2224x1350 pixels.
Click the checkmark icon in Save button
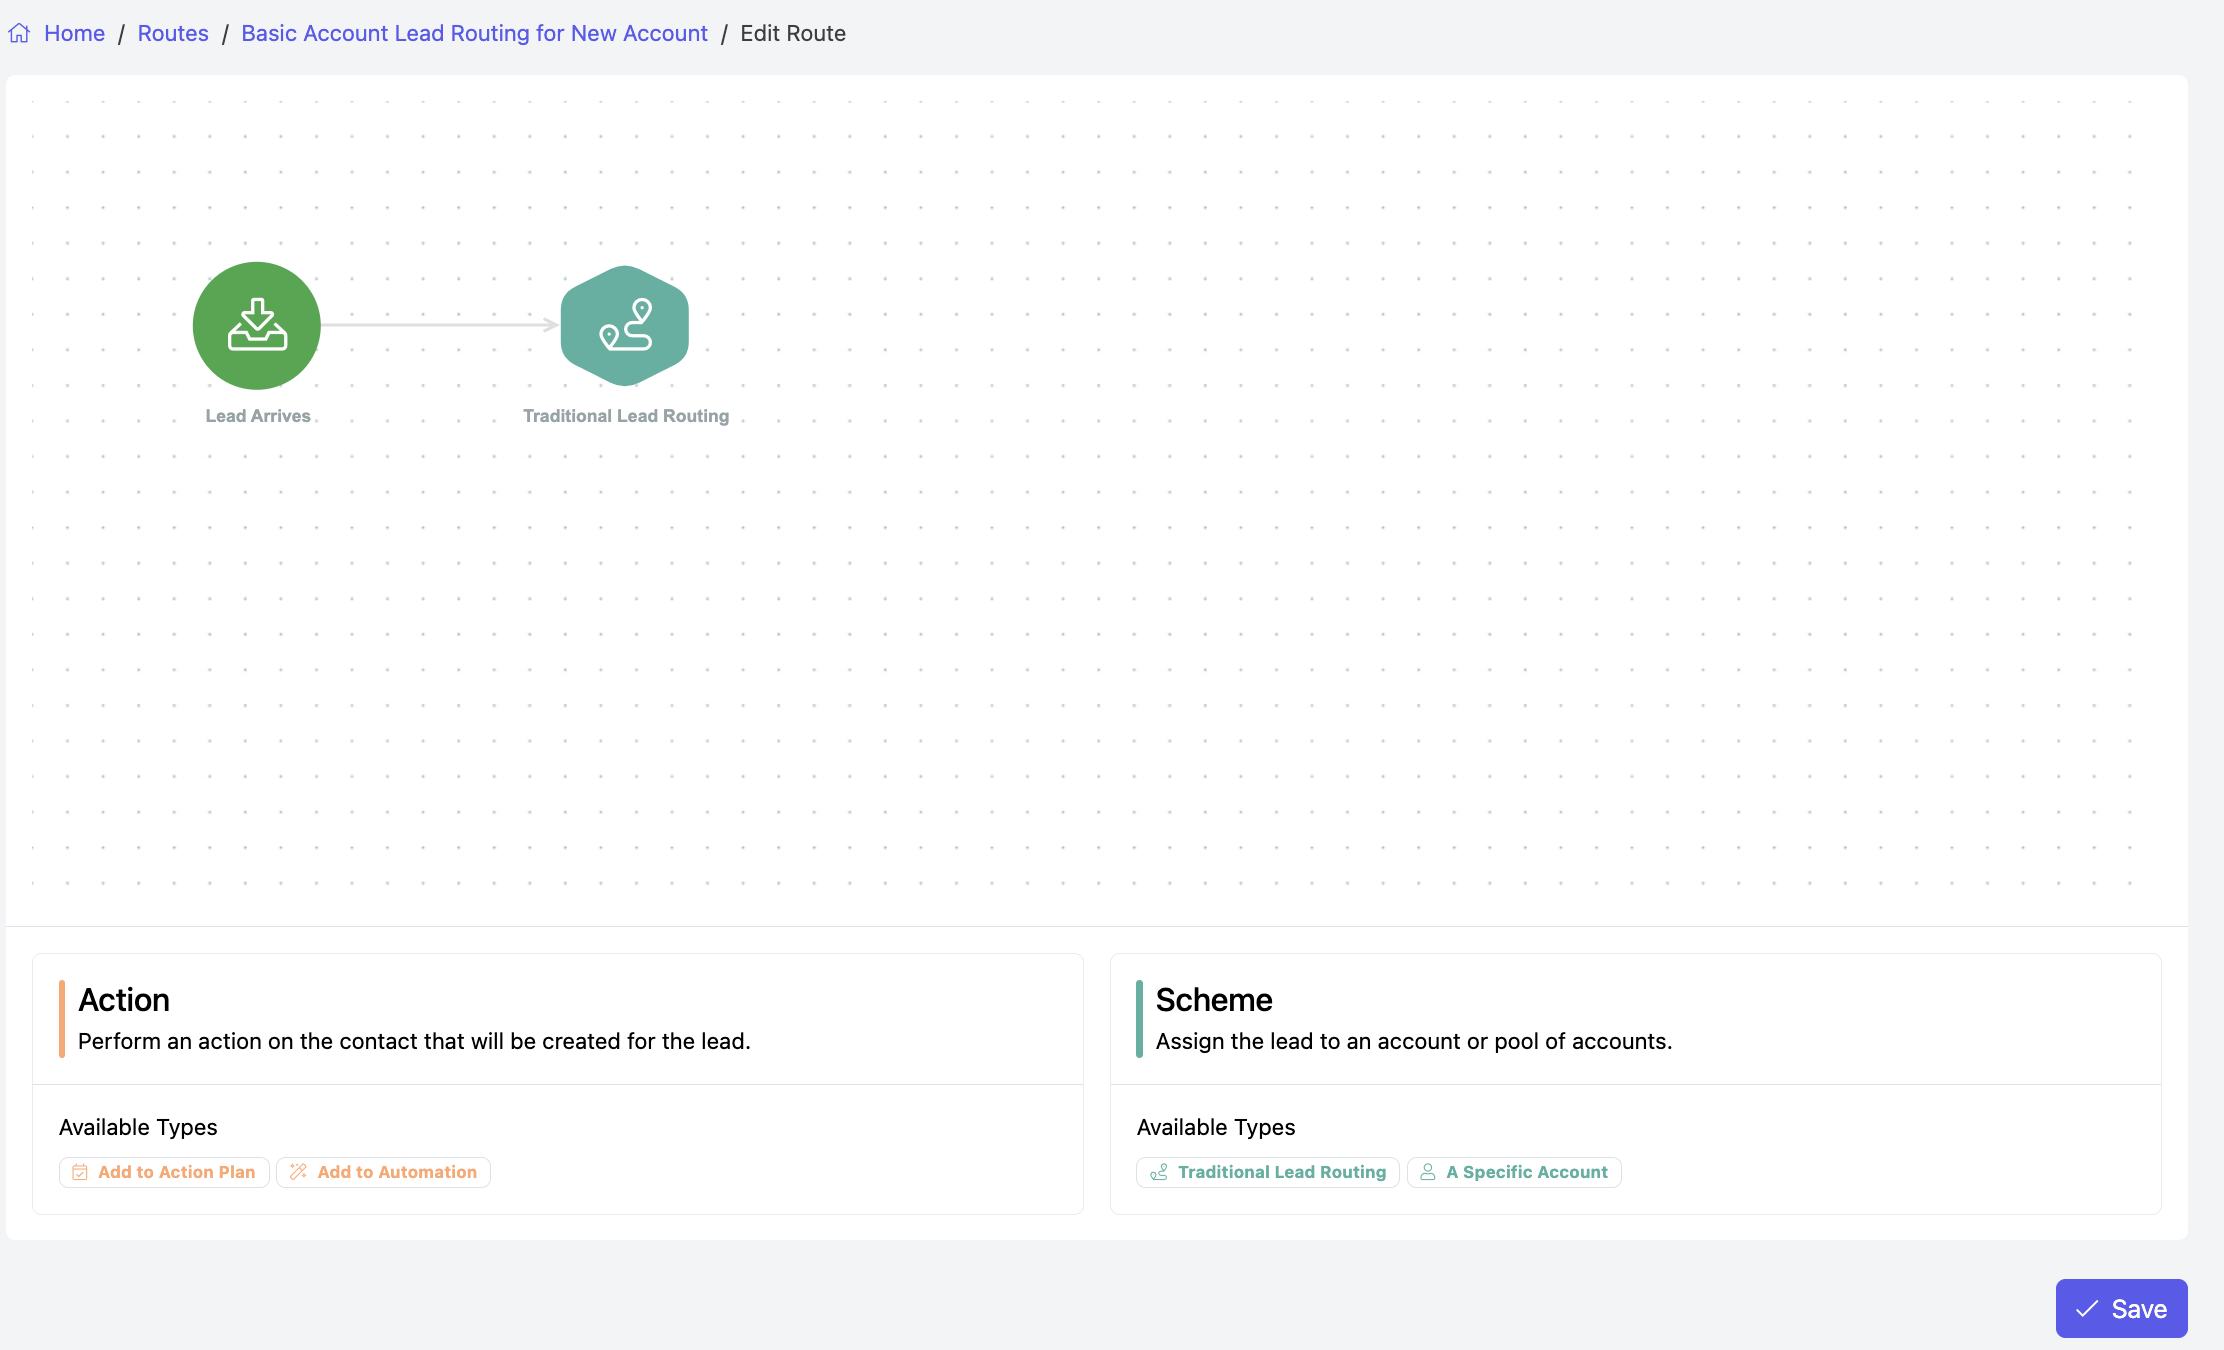pos(2087,1309)
